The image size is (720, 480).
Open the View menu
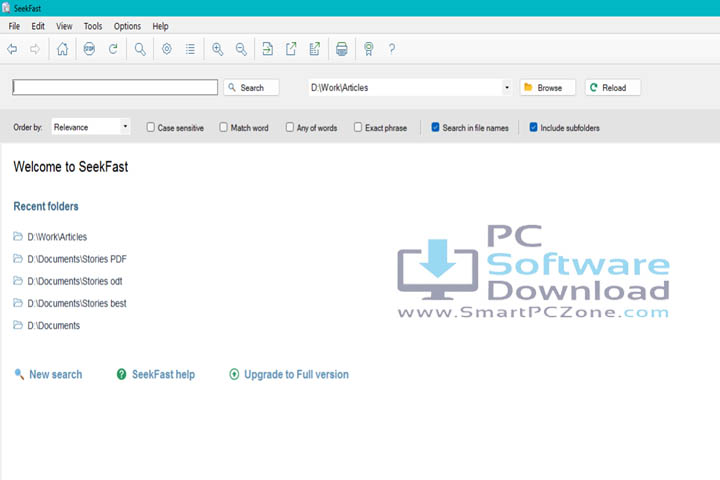(64, 26)
